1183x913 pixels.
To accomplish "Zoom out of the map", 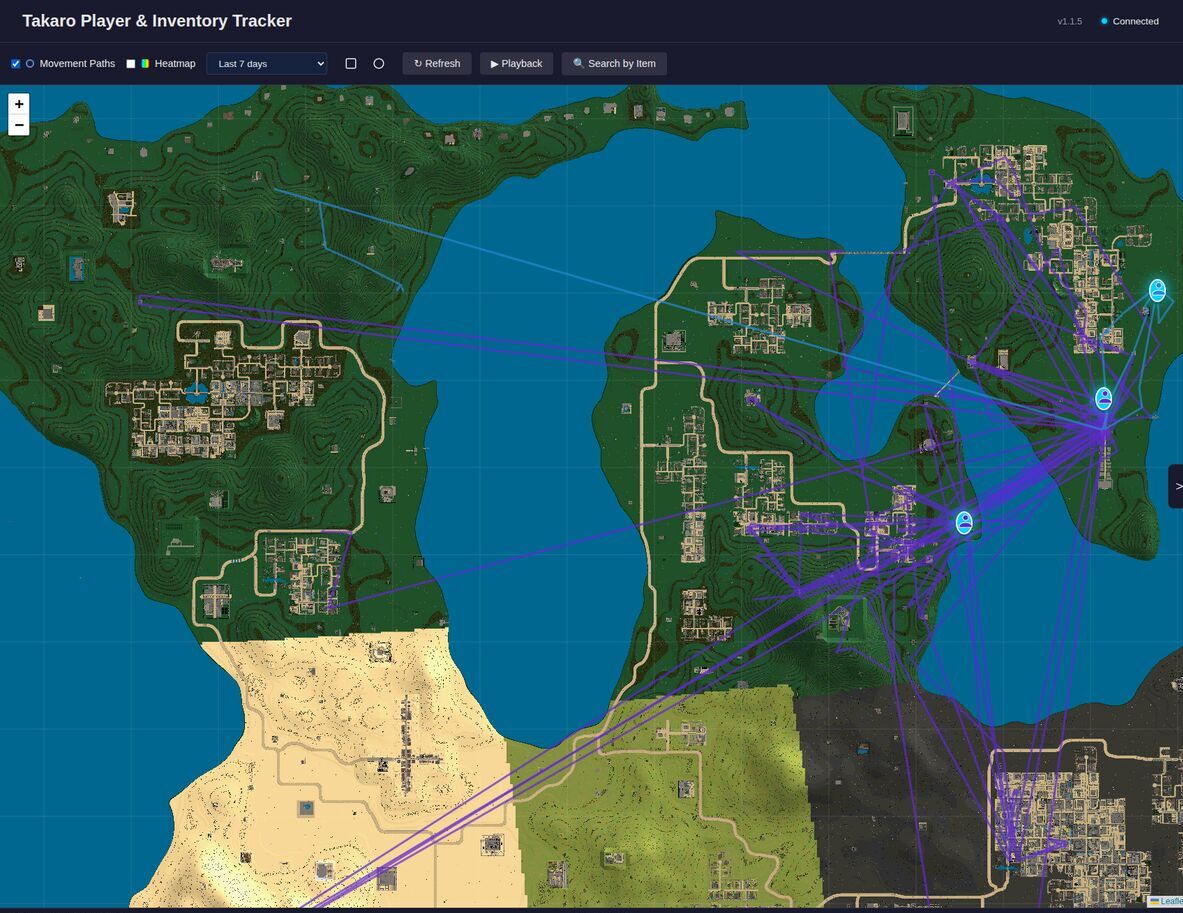I will [x=19, y=125].
